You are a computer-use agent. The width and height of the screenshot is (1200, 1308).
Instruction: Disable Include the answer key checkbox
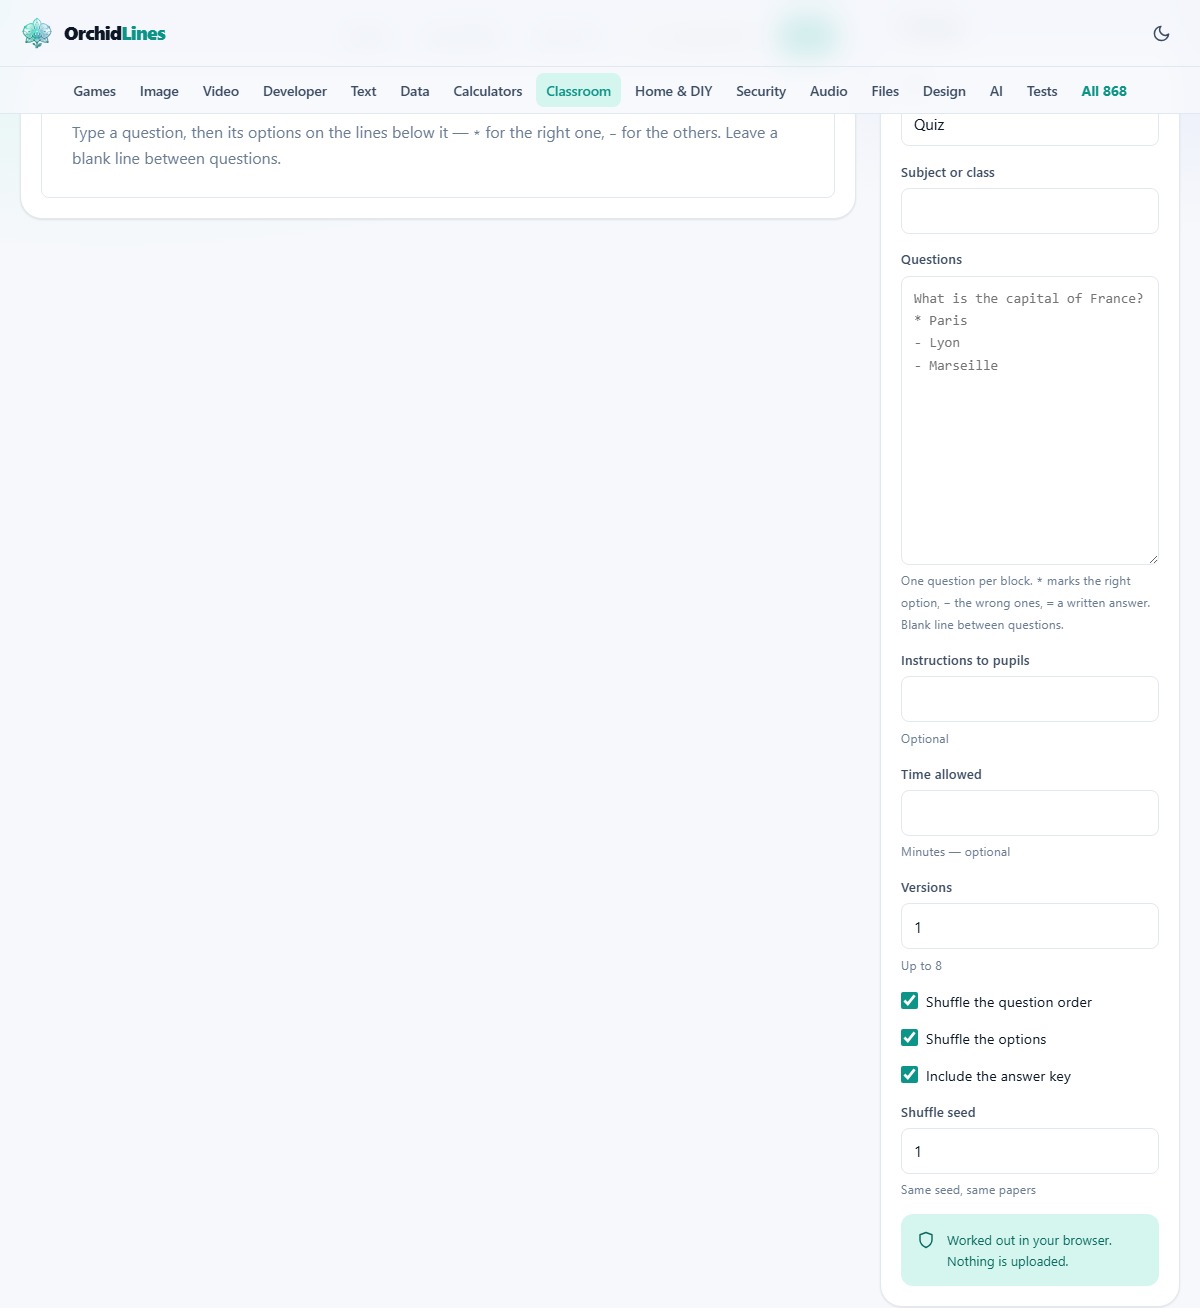[x=909, y=1075]
